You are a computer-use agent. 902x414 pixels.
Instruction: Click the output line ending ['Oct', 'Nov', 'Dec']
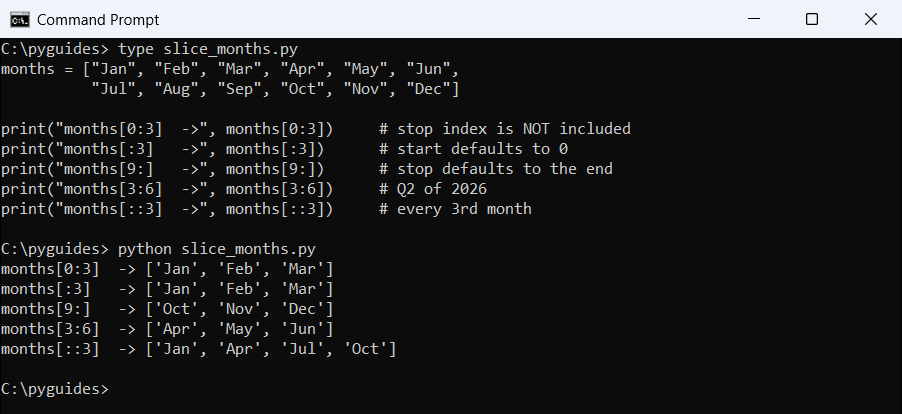point(167,309)
